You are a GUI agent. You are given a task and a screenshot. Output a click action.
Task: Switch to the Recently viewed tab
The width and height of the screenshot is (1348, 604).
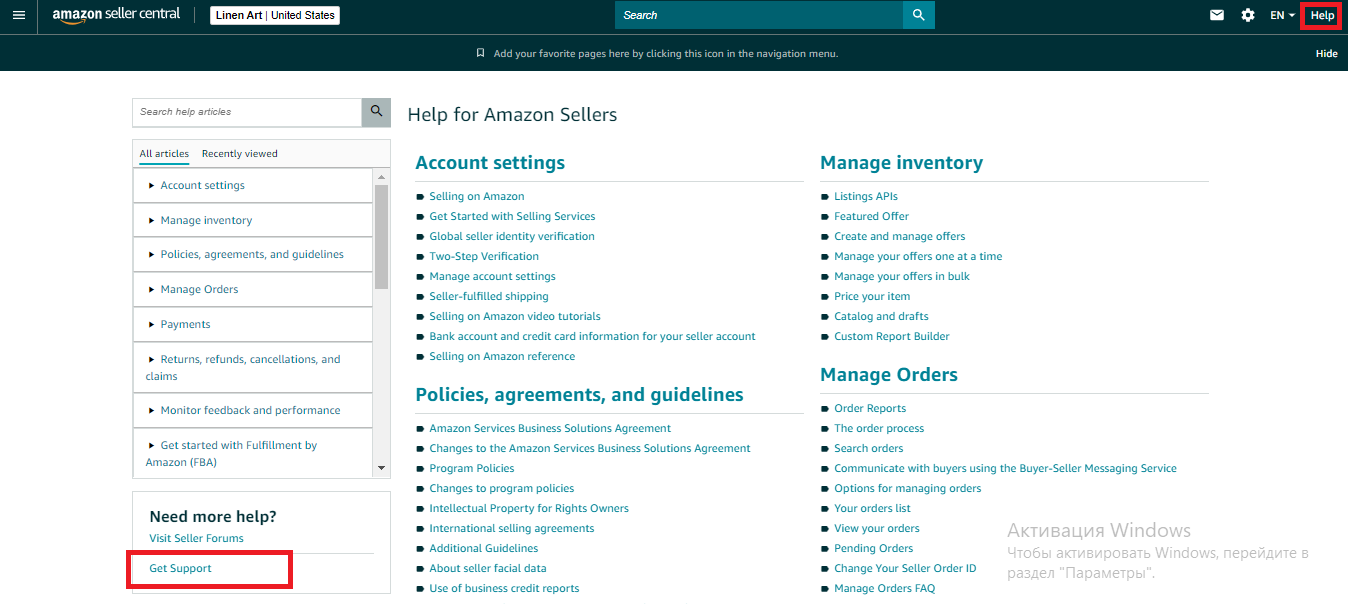239,153
